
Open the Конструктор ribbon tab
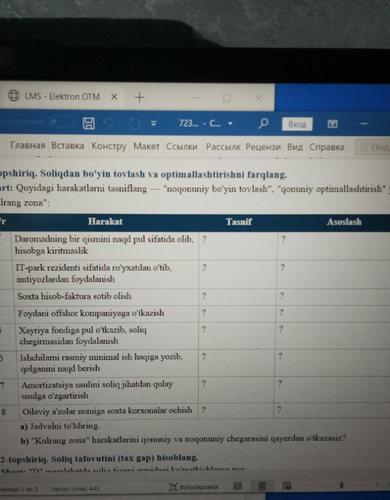109,146
